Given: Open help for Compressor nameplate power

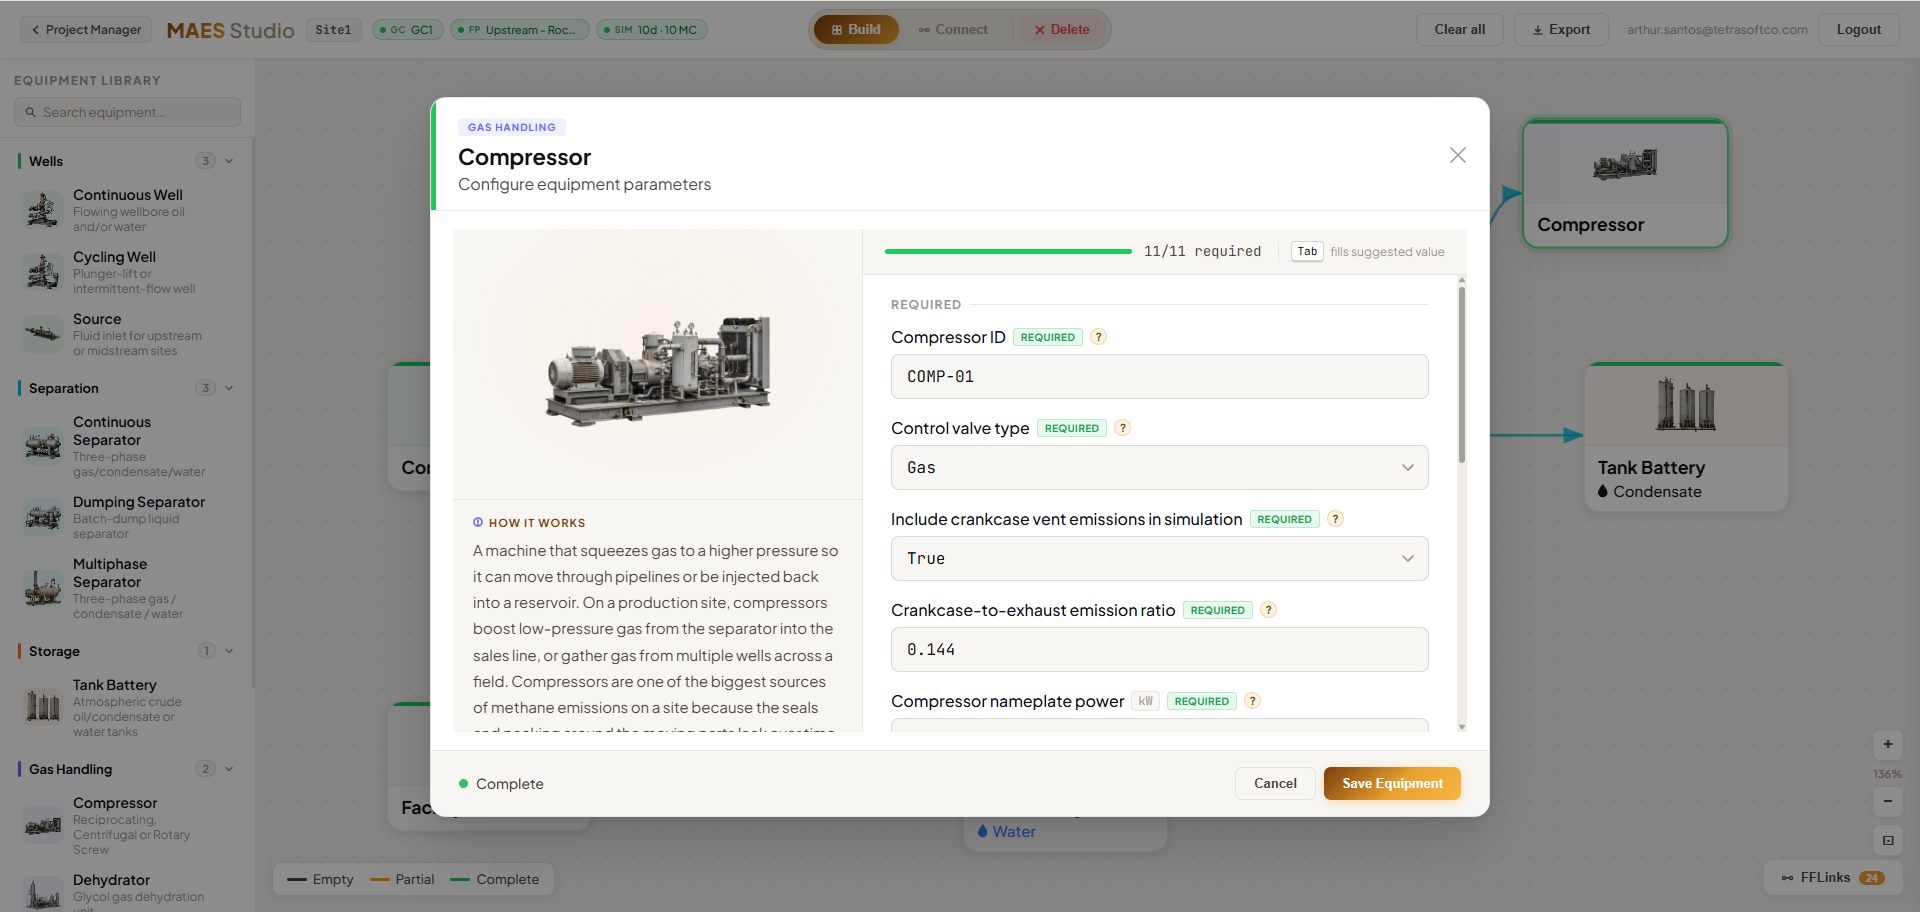Looking at the screenshot, I should [x=1252, y=701].
